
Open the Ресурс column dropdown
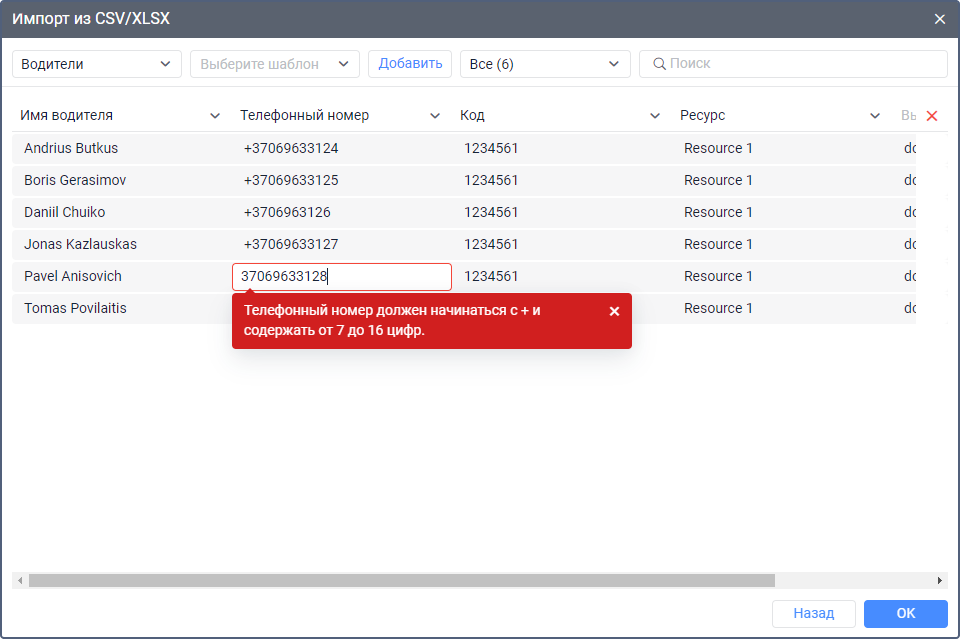pos(875,116)
